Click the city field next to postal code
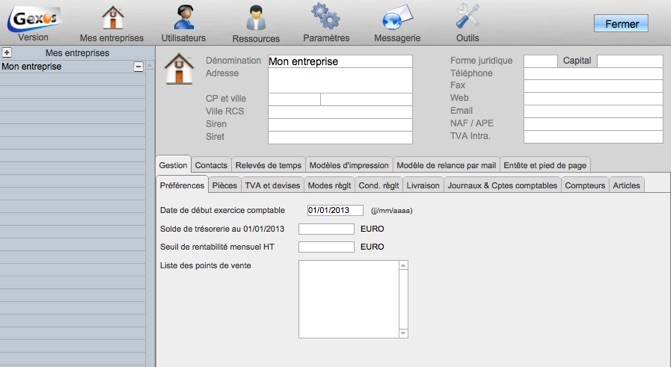The width and height of the screenshot is (671, 367). tap(366, 99)
